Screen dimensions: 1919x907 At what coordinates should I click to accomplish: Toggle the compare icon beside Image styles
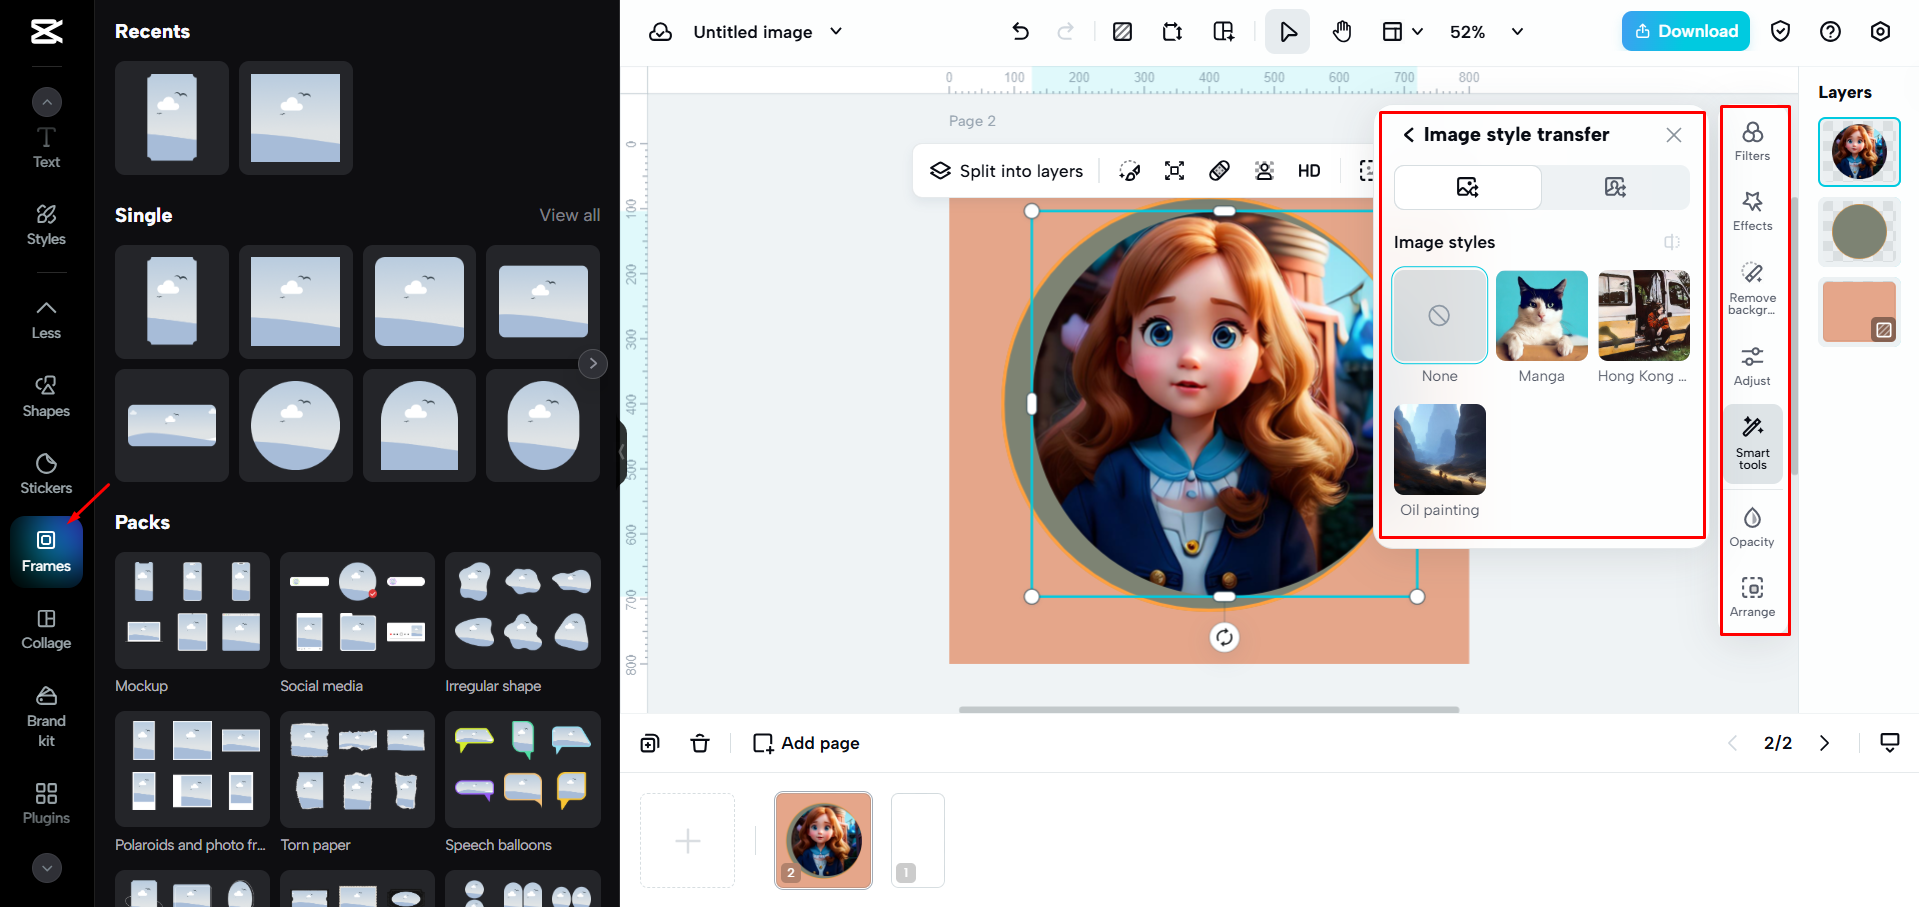tap(1672, 242)
